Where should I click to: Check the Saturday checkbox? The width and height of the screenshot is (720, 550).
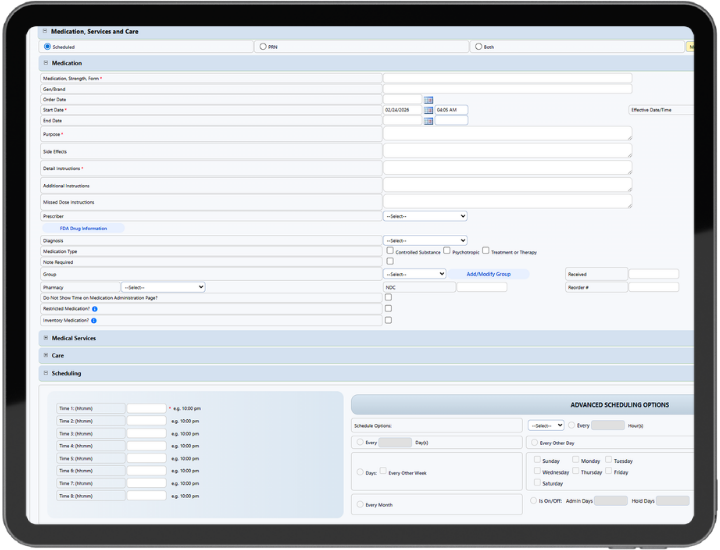pos(537,483)
